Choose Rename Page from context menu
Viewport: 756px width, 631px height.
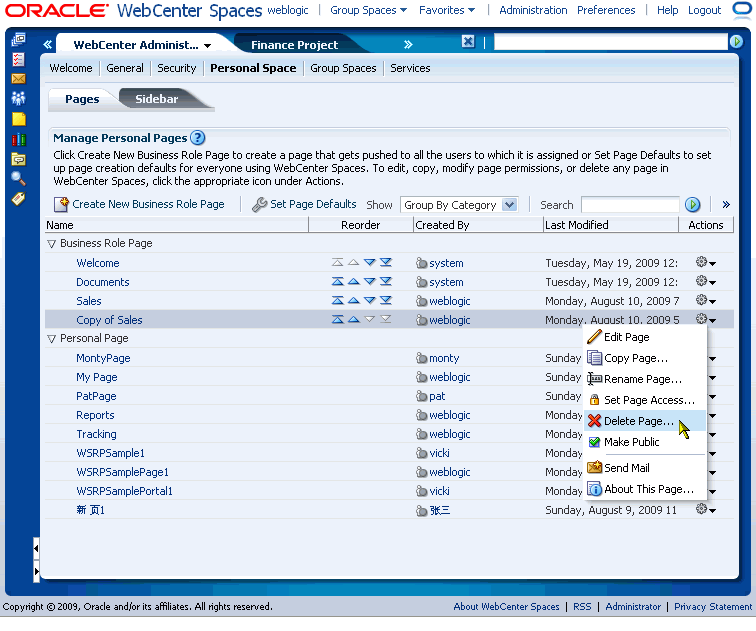tap(645, 379)
